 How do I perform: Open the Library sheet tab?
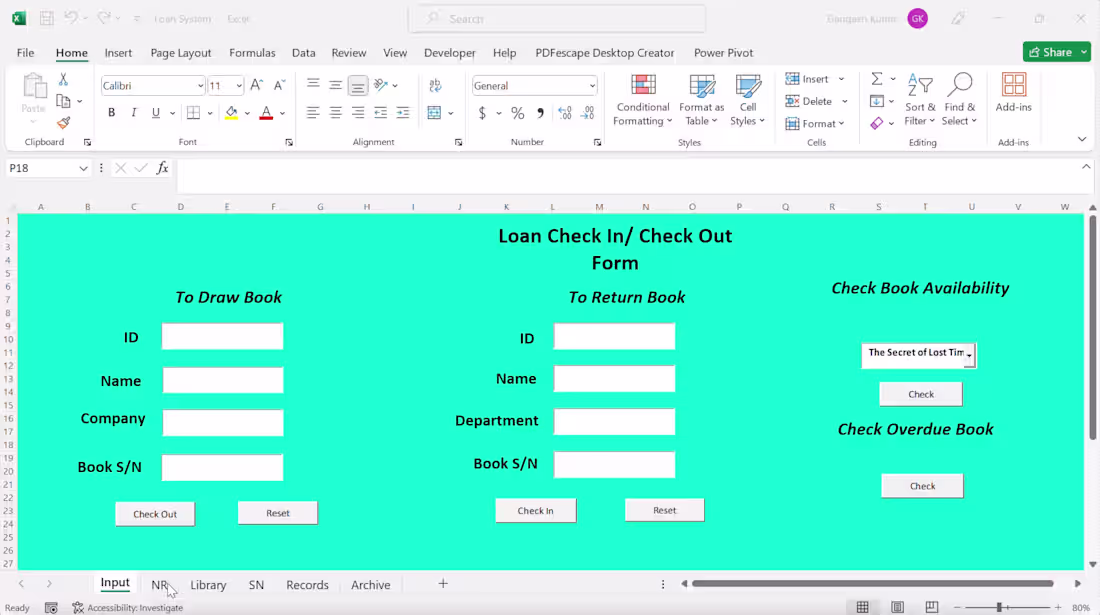[208, 584]
